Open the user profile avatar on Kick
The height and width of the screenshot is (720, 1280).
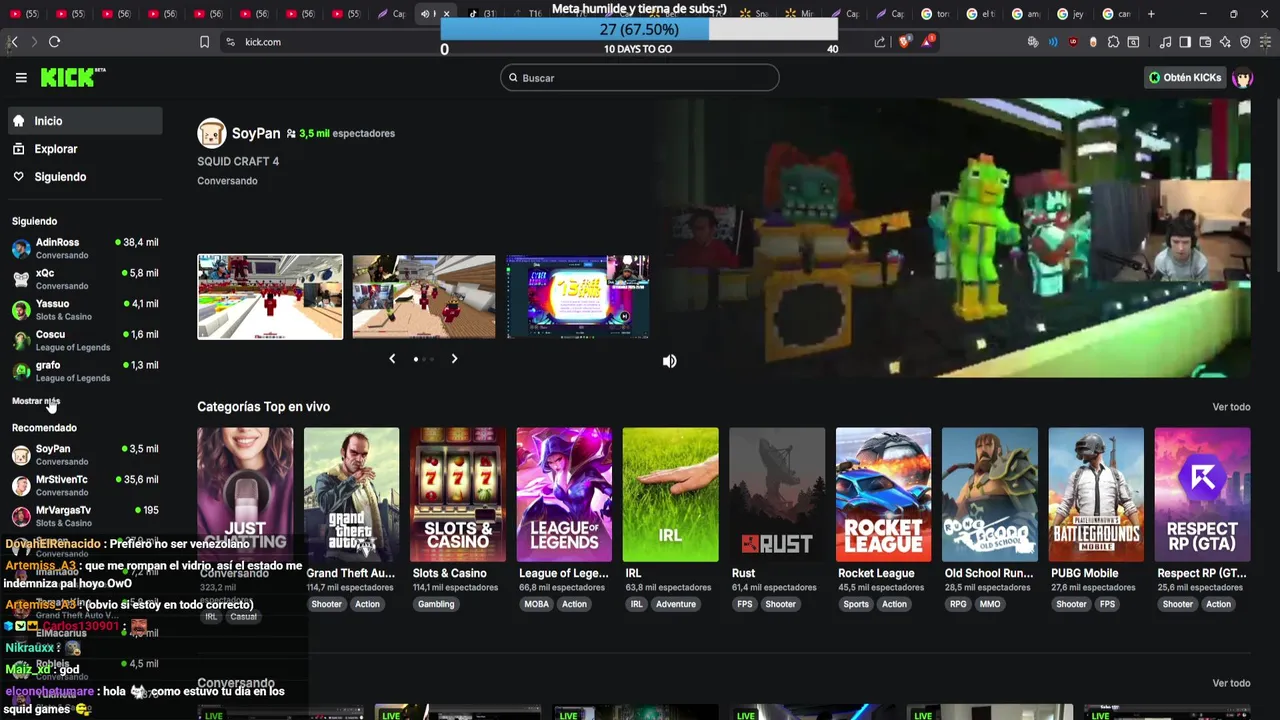(x=1243, y=78)
